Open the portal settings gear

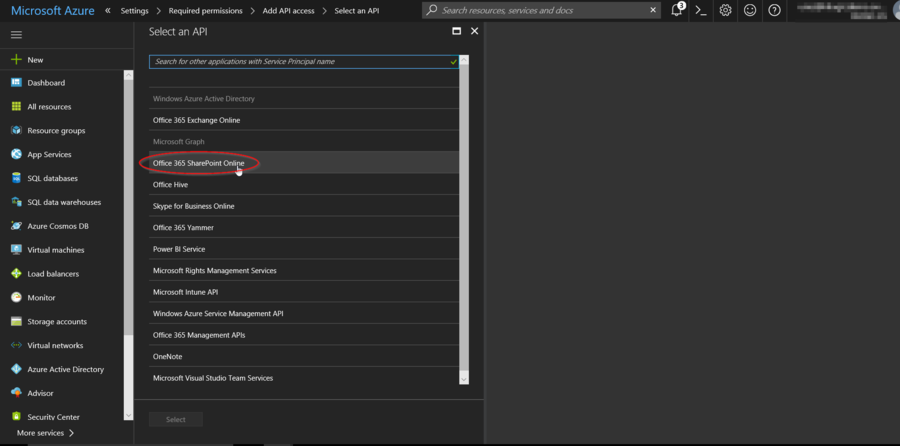726,10
